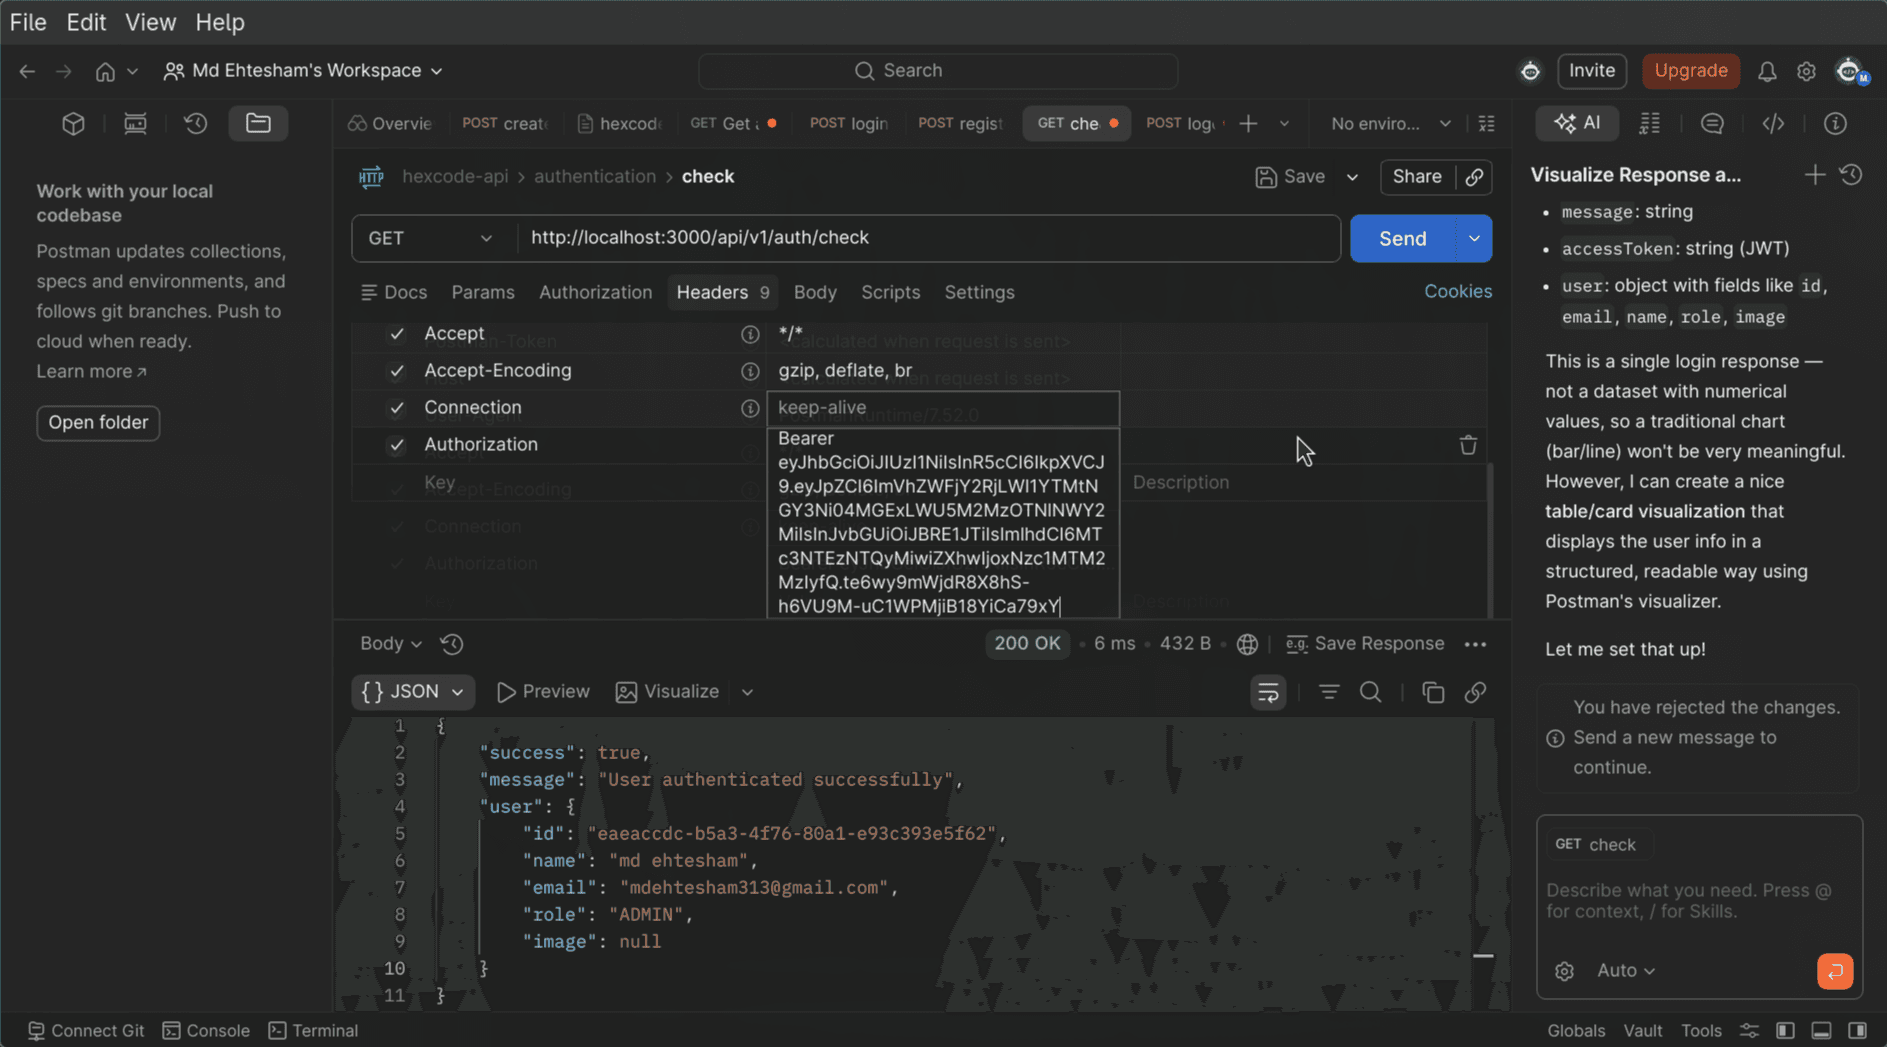This screenshot has height=1047, width=1887.
Task: Select the Files folder sidebar icon
Action: 258,123
